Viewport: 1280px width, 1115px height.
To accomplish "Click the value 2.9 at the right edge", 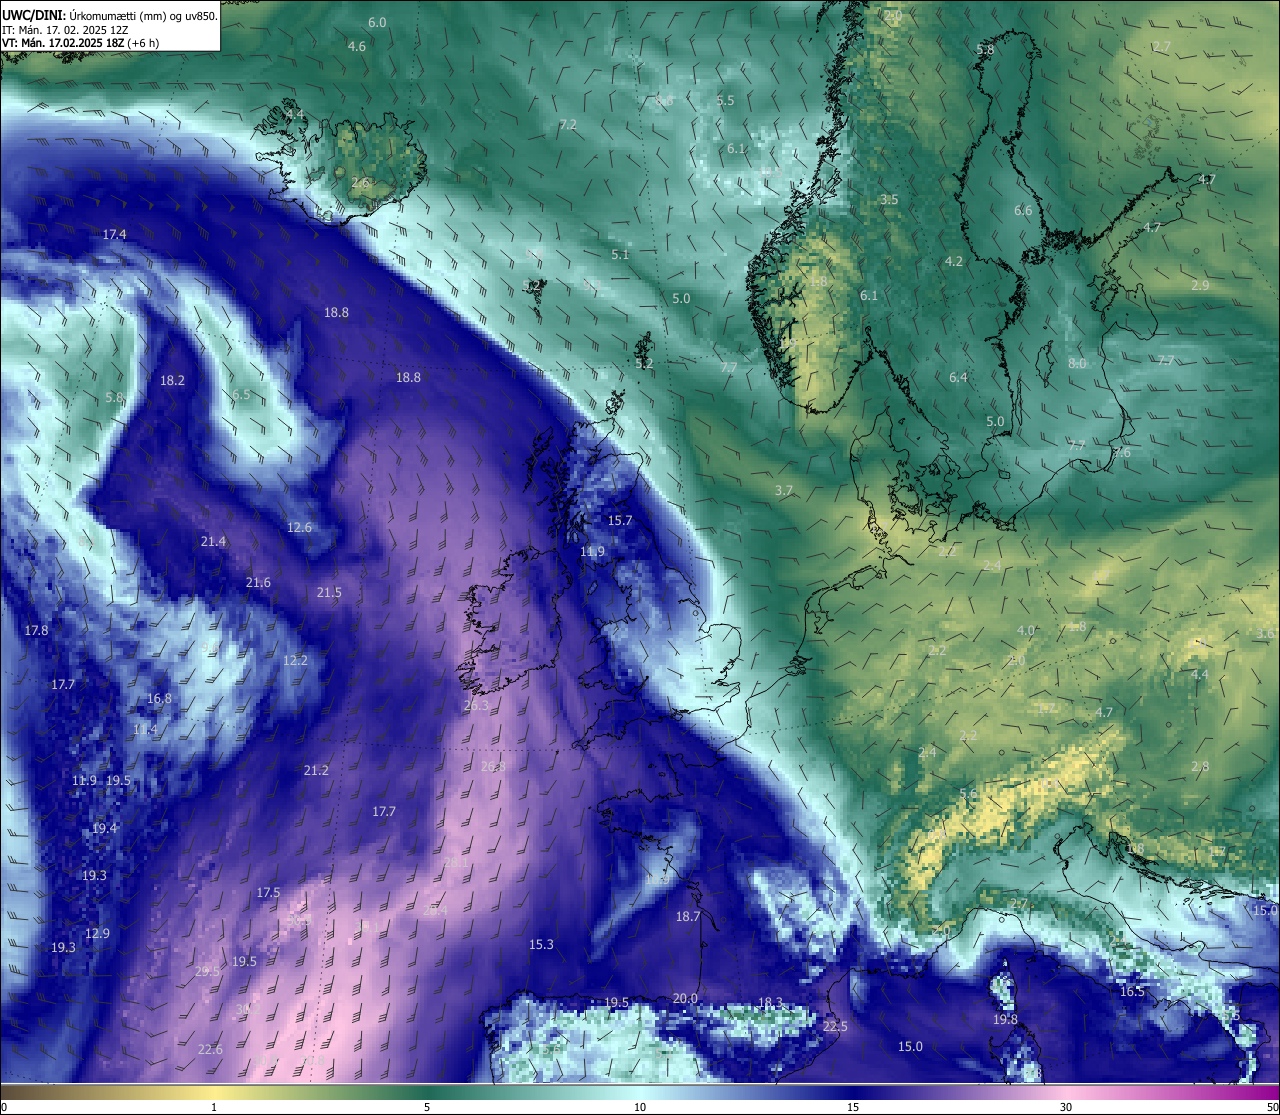I will (x=1200, y=286).
